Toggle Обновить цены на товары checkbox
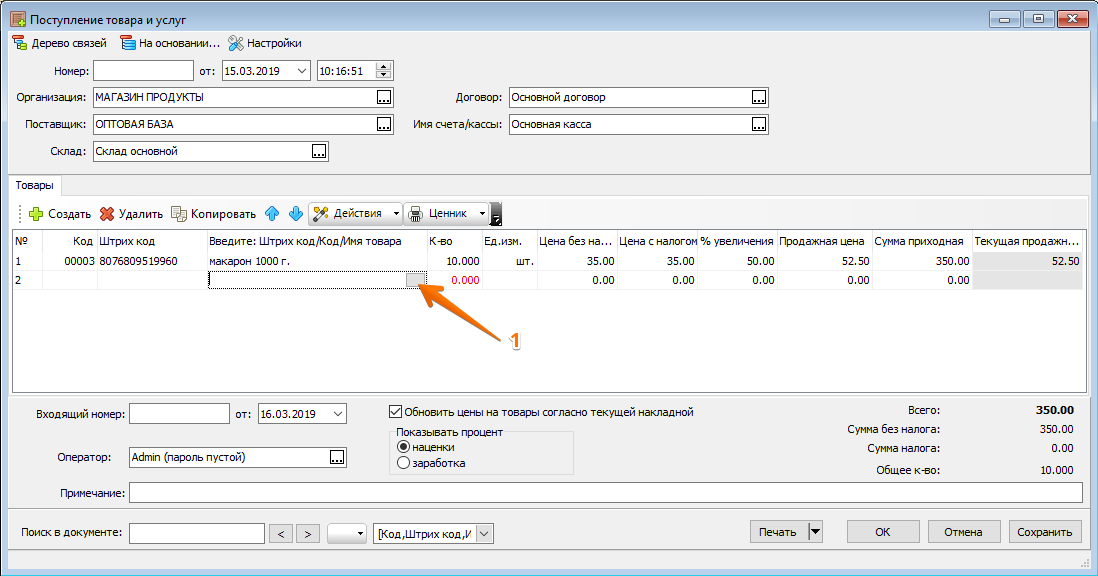The width and height of the screenshot is (1098, 576). [x=395, y=411]
